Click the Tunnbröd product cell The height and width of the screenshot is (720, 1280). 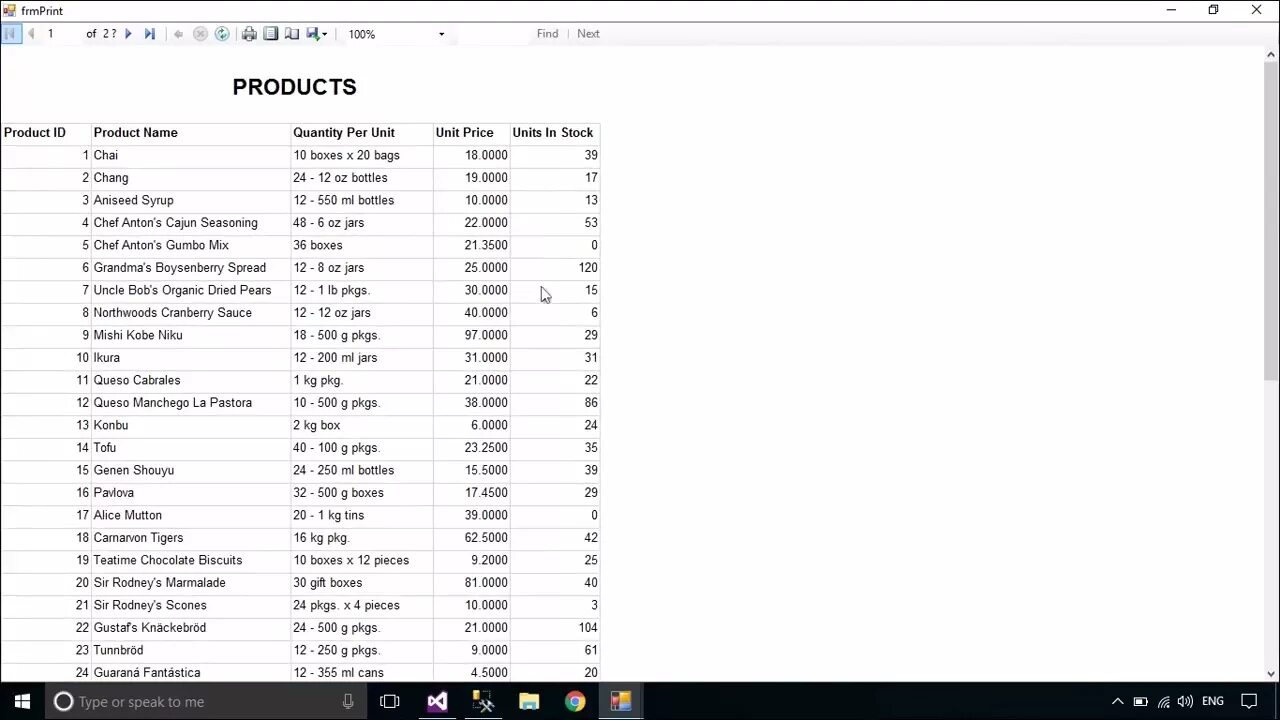click(x=190, y=650)
